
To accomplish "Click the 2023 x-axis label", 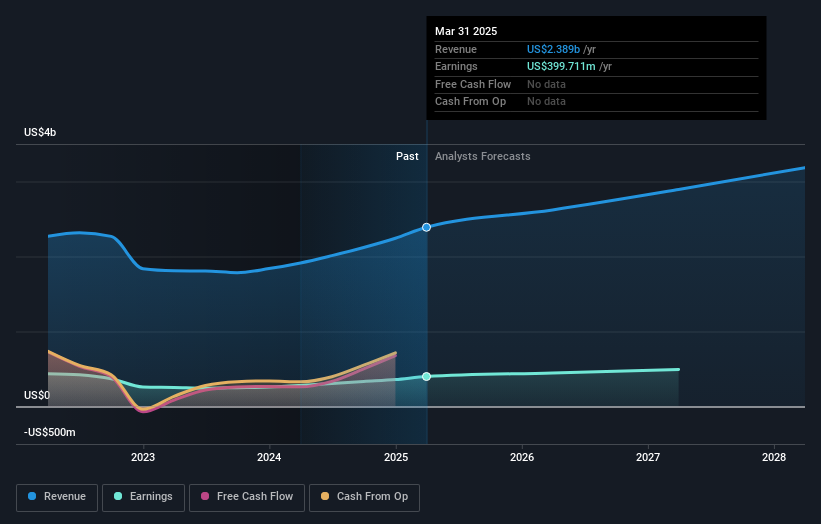I will (143, 457).
